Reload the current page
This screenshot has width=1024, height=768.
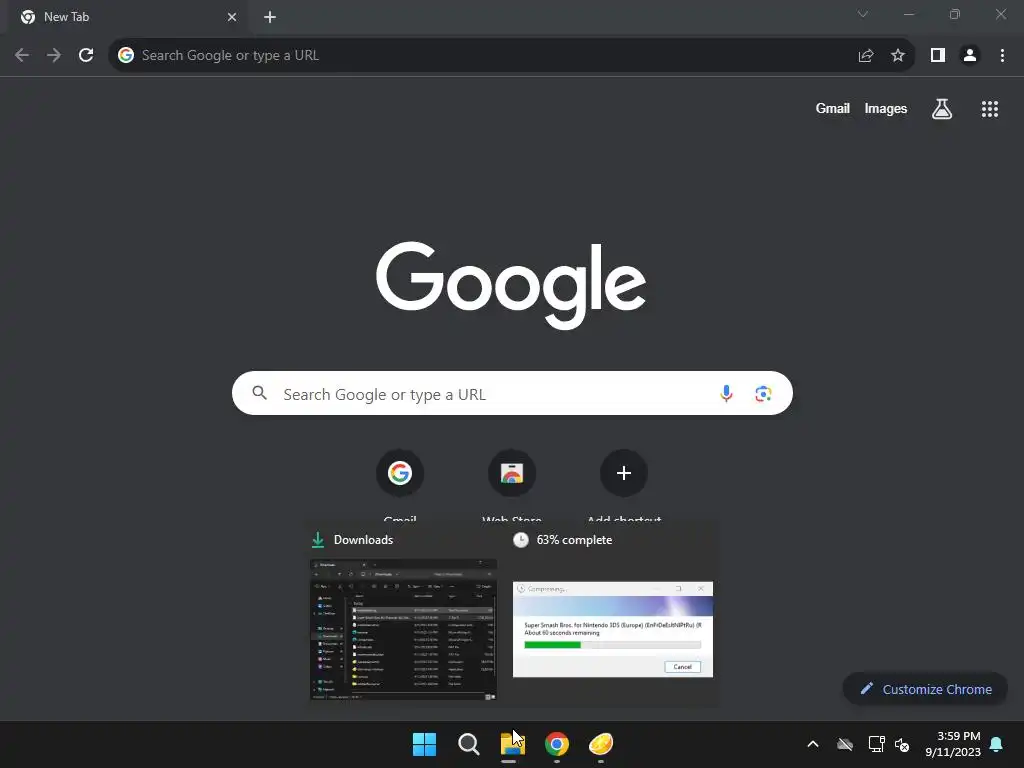point(86,56)
